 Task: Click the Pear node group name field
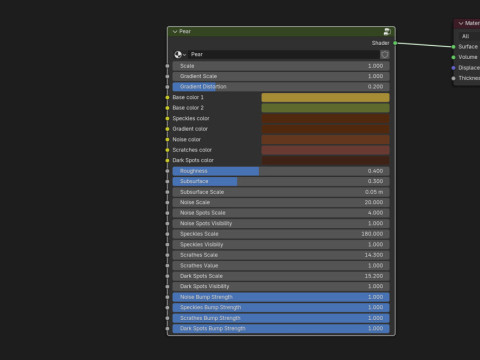[284, 54]
